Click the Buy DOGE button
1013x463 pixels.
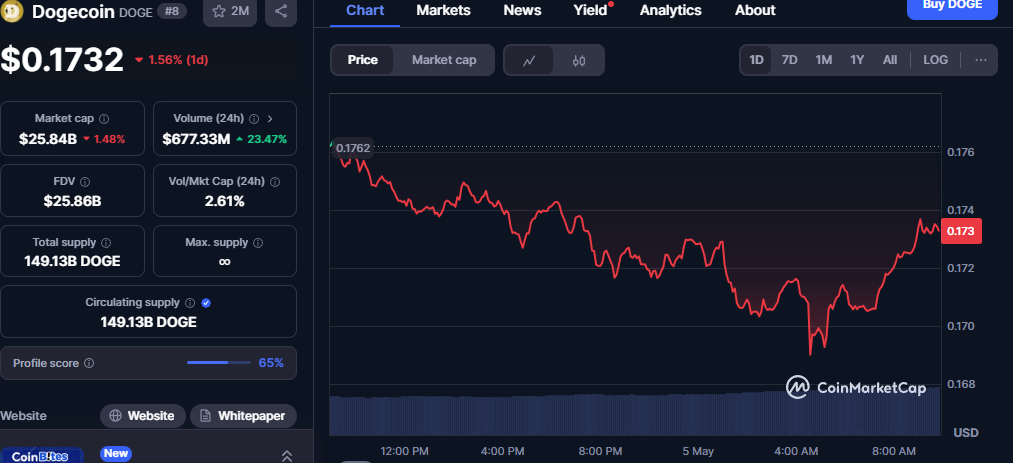[x=952, y=8]
